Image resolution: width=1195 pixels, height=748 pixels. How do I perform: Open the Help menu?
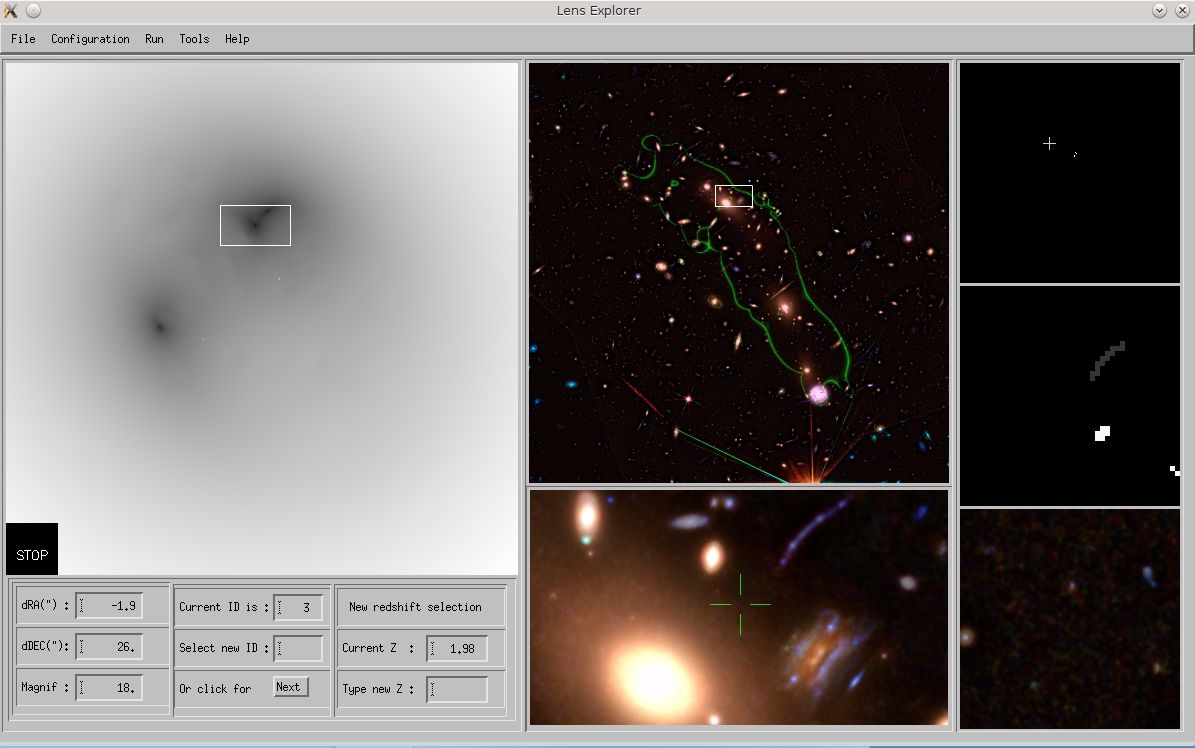coord(237,39)
